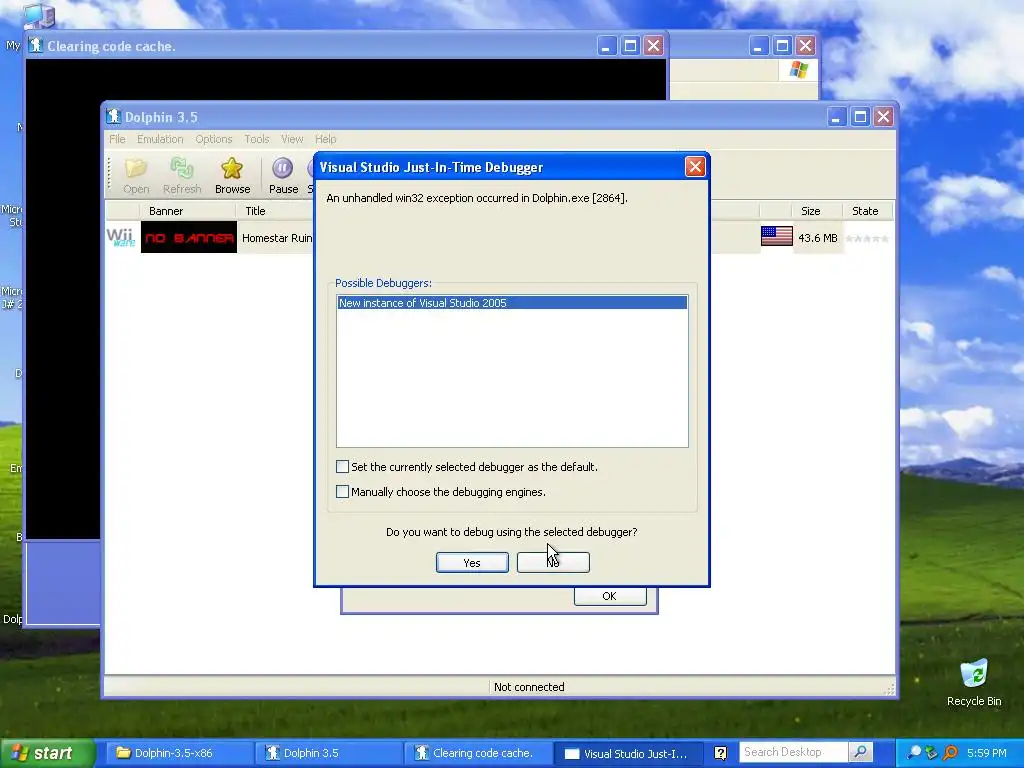Viewport: 1024px width, 768px height.
Task: Click the No button in debugger dialog
Action: coord(553,562)
